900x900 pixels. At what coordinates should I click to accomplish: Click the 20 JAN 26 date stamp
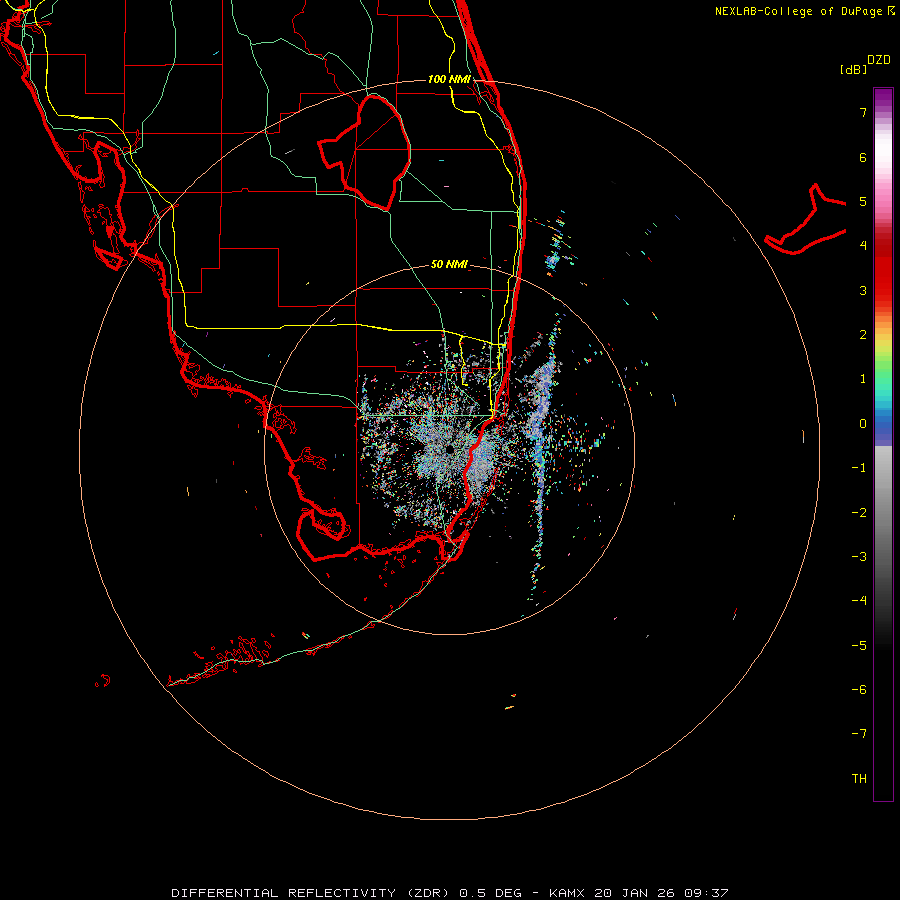[634, 893]
